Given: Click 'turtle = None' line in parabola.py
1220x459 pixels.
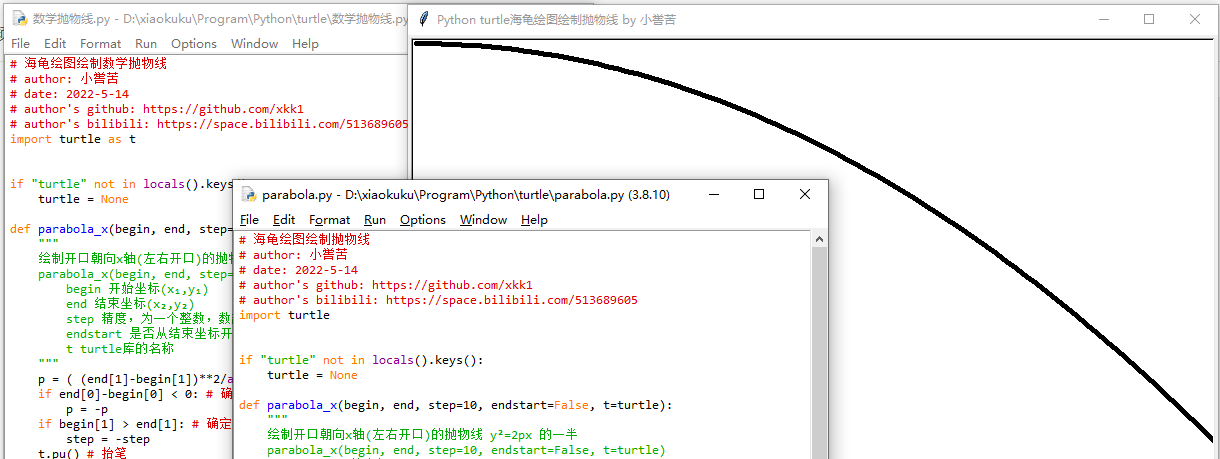Looking at the screenshot, I should point(312,375).
